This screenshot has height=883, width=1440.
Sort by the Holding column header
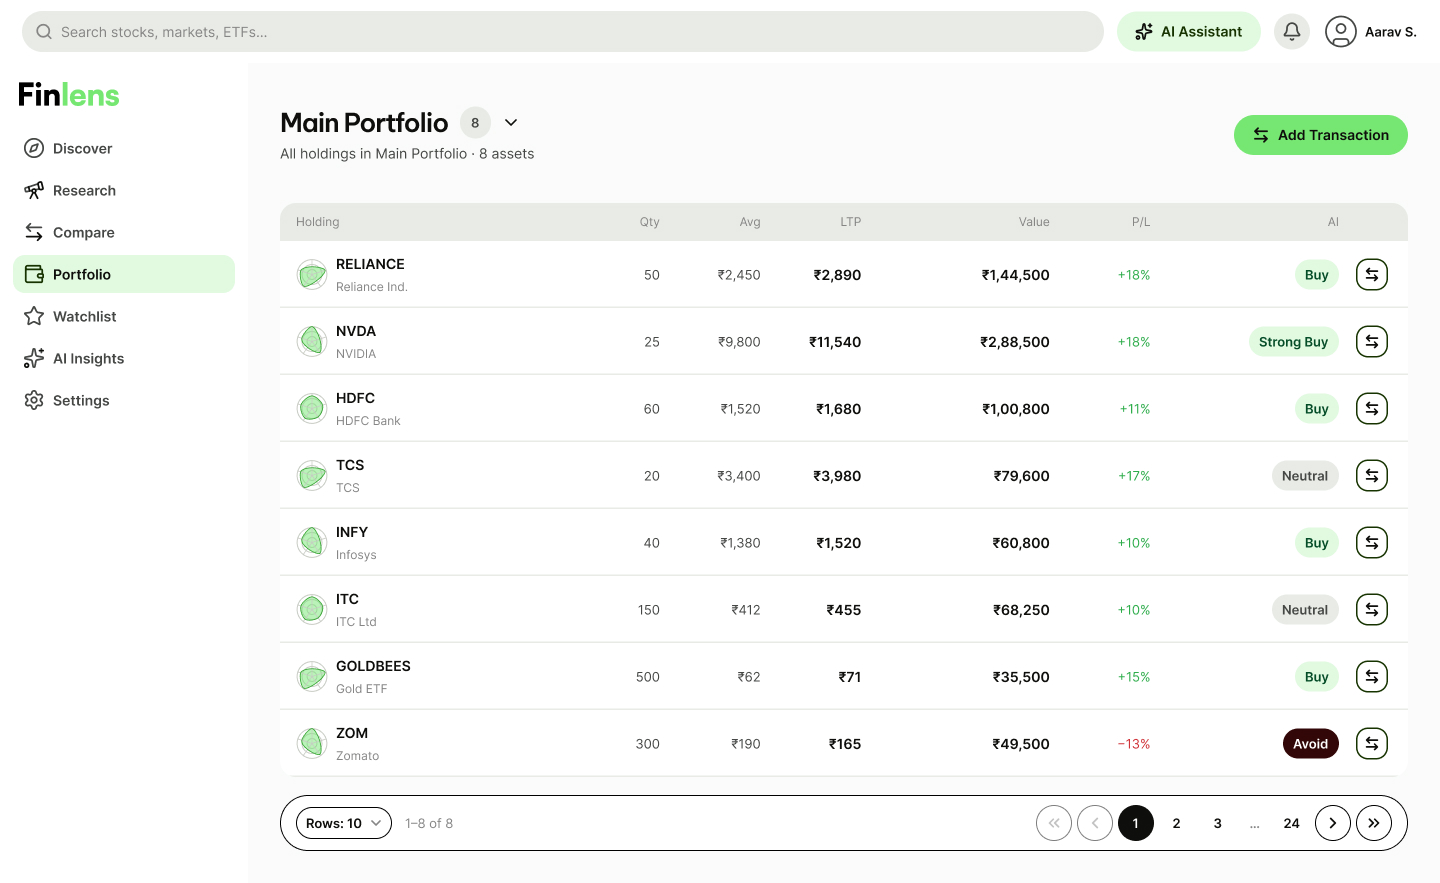pos(318,222)
